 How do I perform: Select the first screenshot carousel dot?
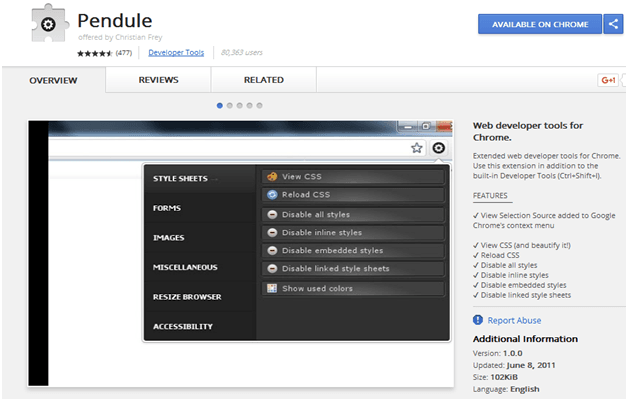tap(219, 105)
